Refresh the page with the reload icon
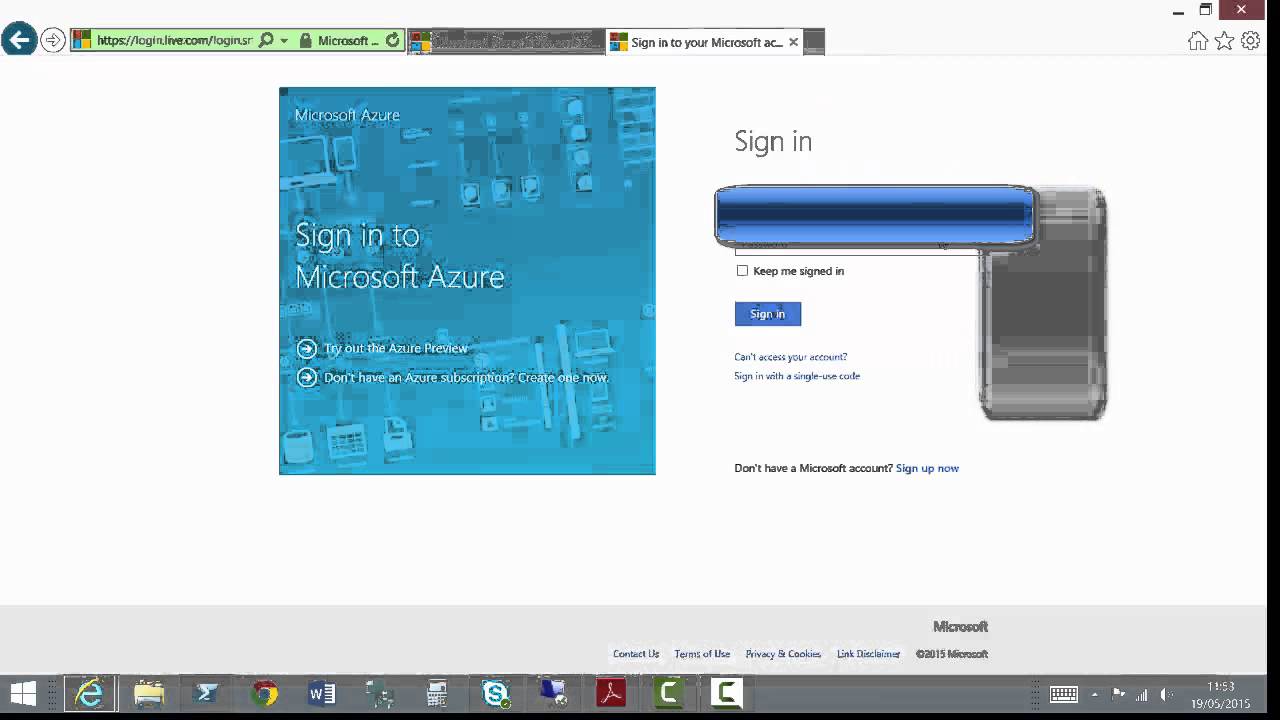Screen dimensions: 1280x720 click(392, 41)
